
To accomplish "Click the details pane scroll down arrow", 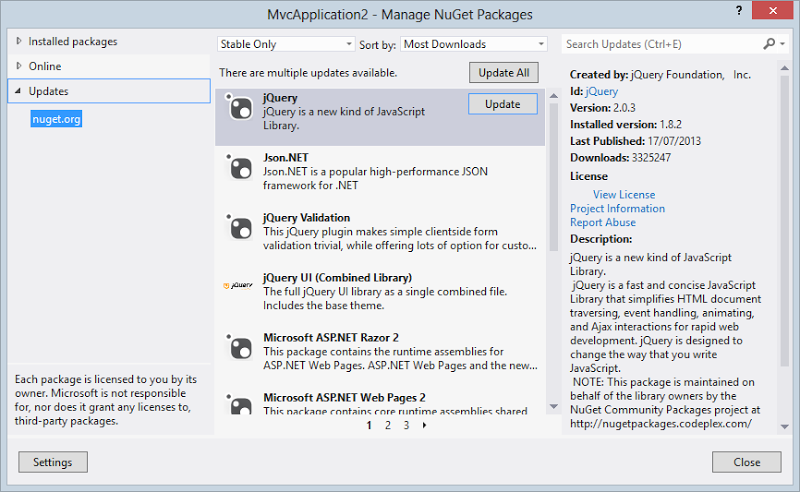I will coord(785,426).
